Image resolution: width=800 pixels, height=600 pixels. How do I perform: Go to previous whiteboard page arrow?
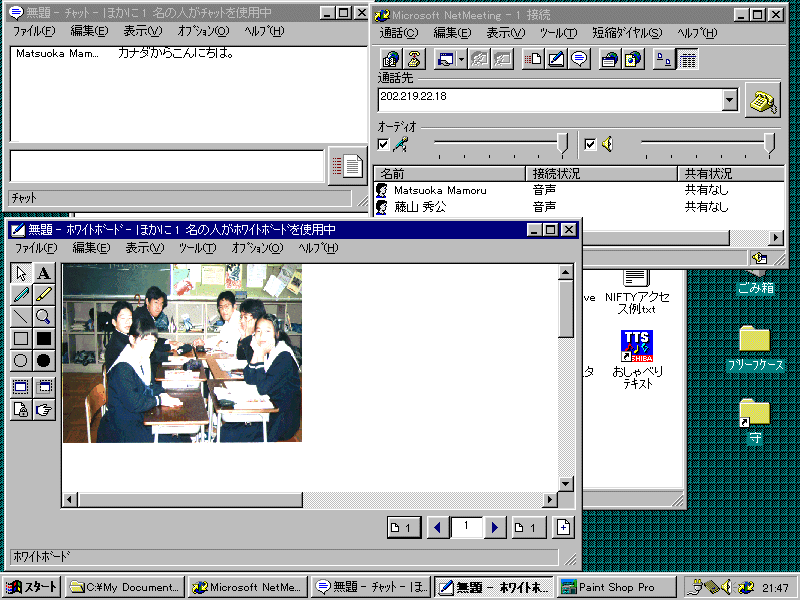point(437,528)
